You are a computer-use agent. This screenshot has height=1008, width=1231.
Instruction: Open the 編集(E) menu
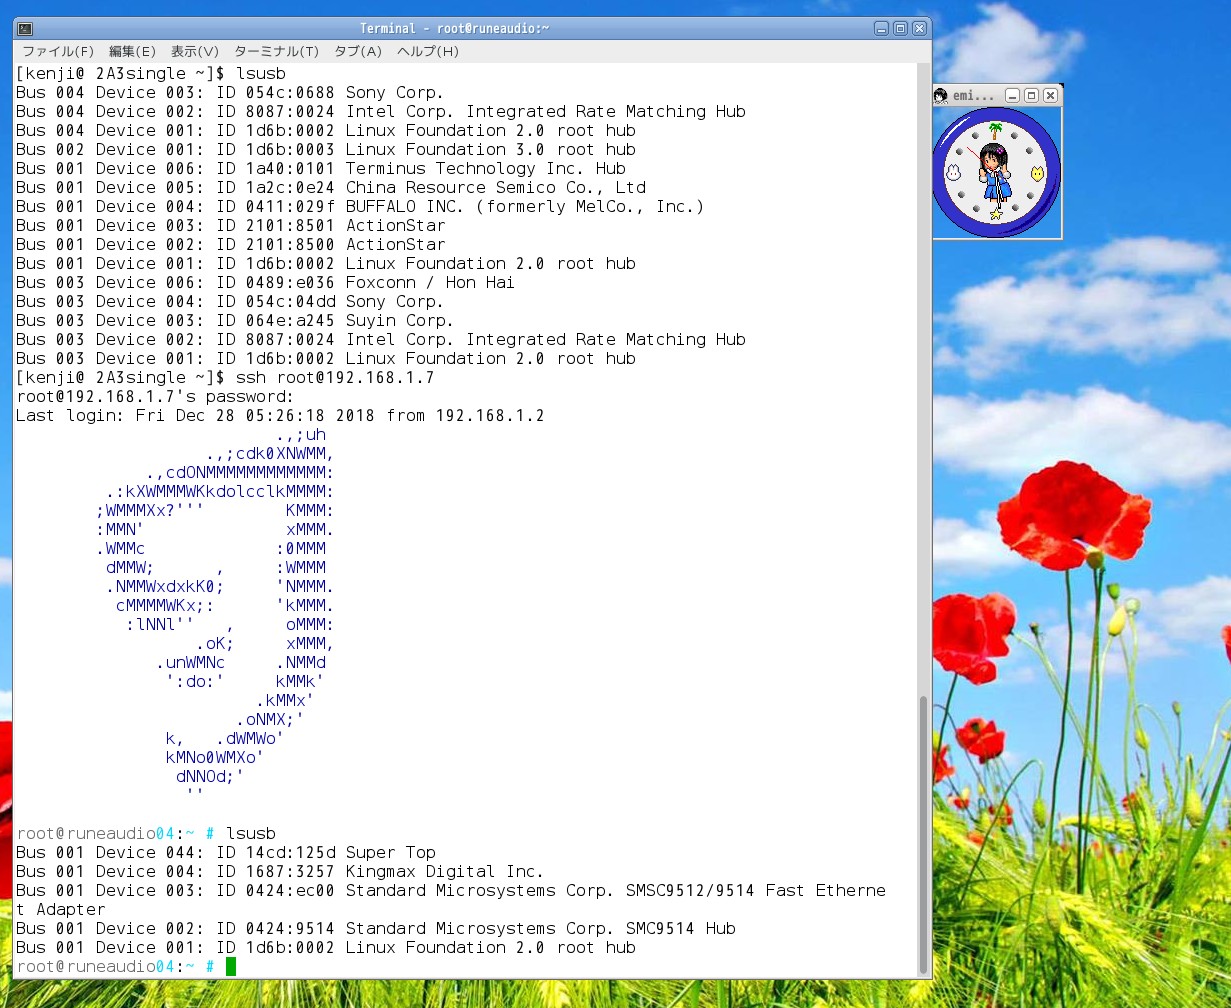coord(132,51)
